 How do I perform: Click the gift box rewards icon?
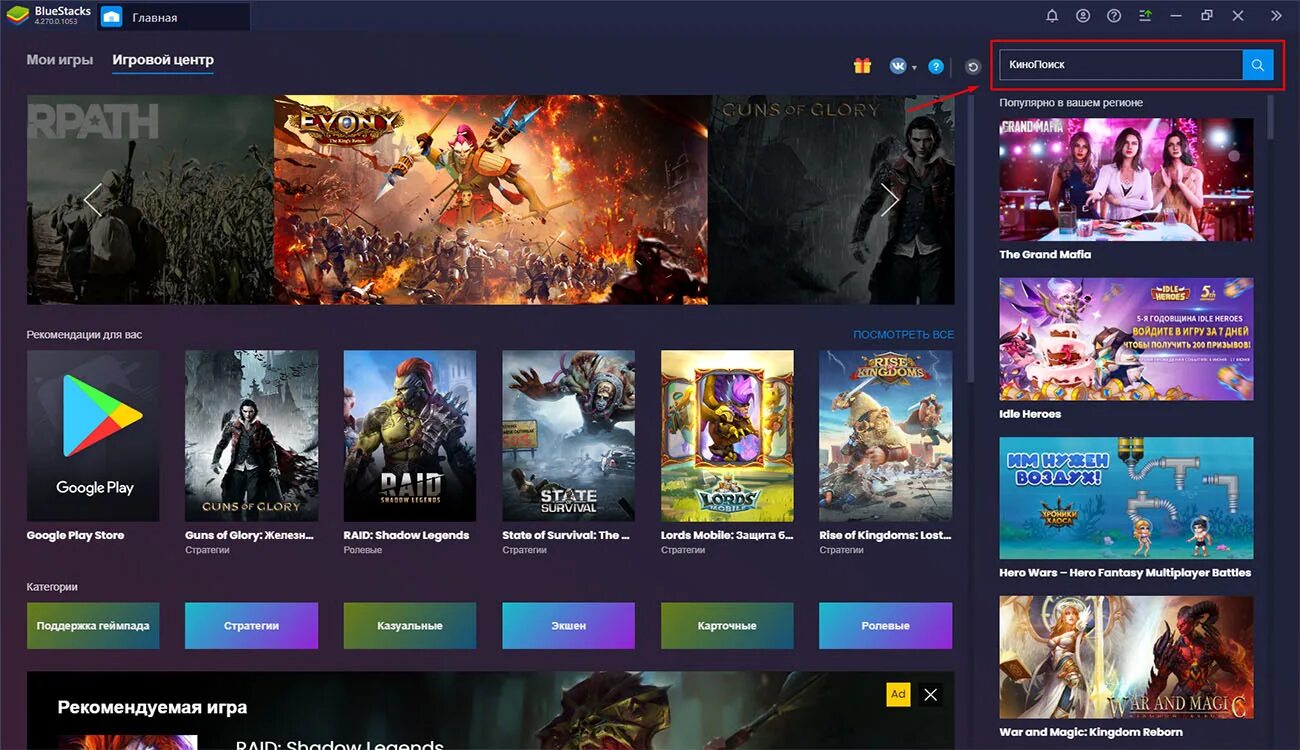point(862,66)
